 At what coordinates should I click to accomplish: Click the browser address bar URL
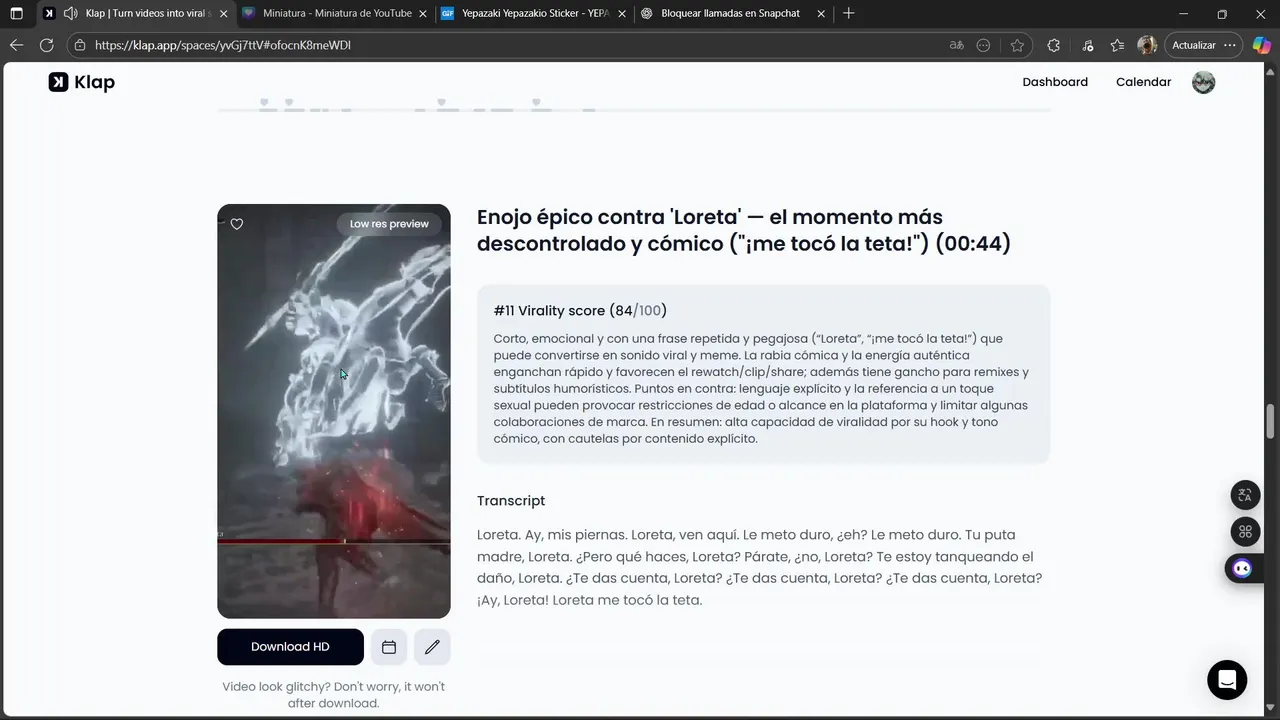[x=223, y=45]
